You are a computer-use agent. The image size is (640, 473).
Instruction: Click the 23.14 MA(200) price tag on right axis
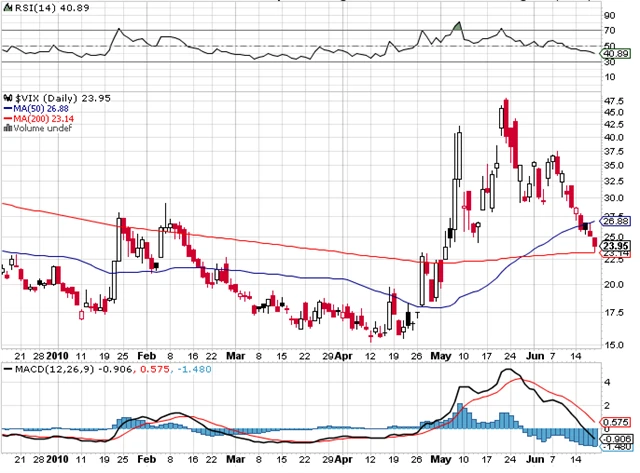tap(615, 253)
